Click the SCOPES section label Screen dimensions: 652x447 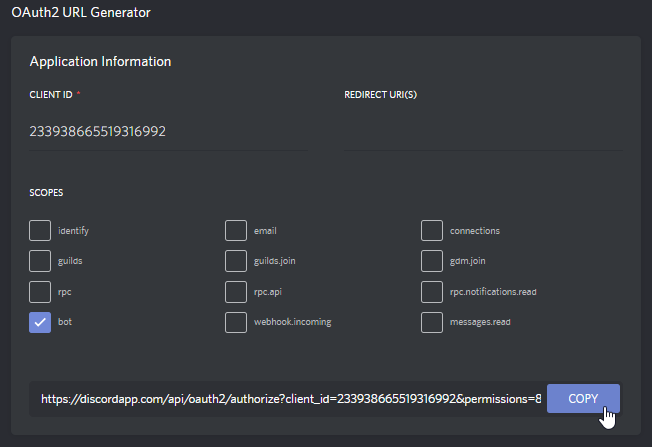47,192
